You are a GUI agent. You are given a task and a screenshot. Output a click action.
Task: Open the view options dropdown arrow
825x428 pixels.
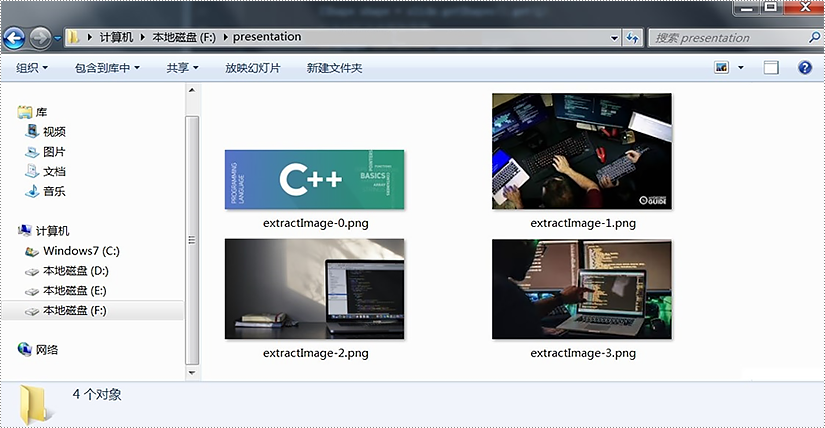[741, 68]
